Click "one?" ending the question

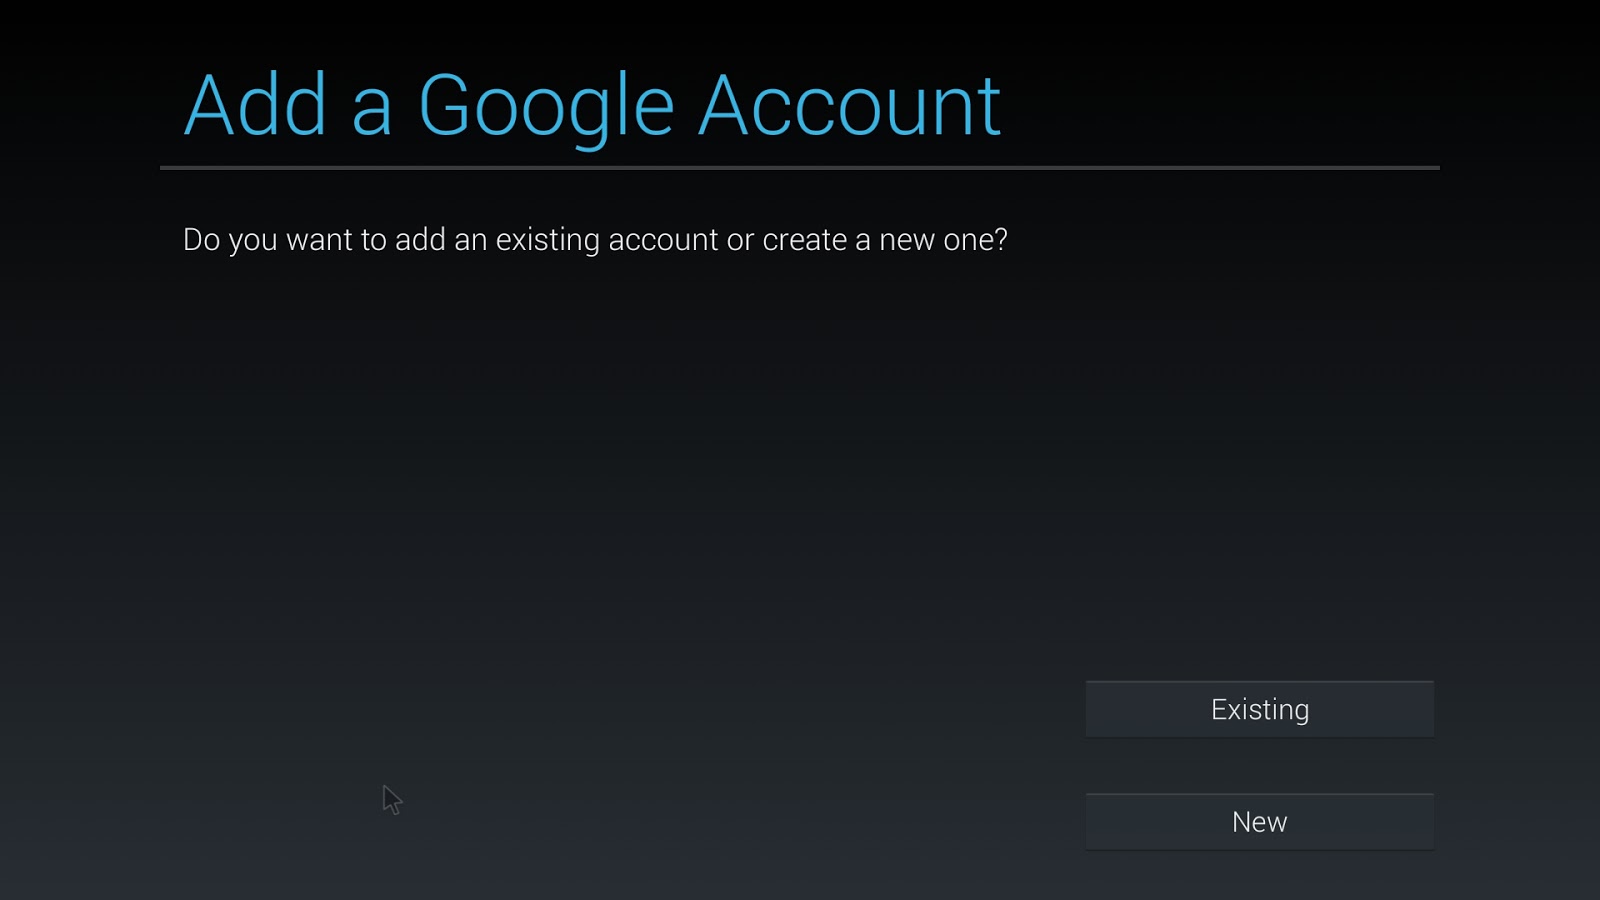[x=975, y=240]
